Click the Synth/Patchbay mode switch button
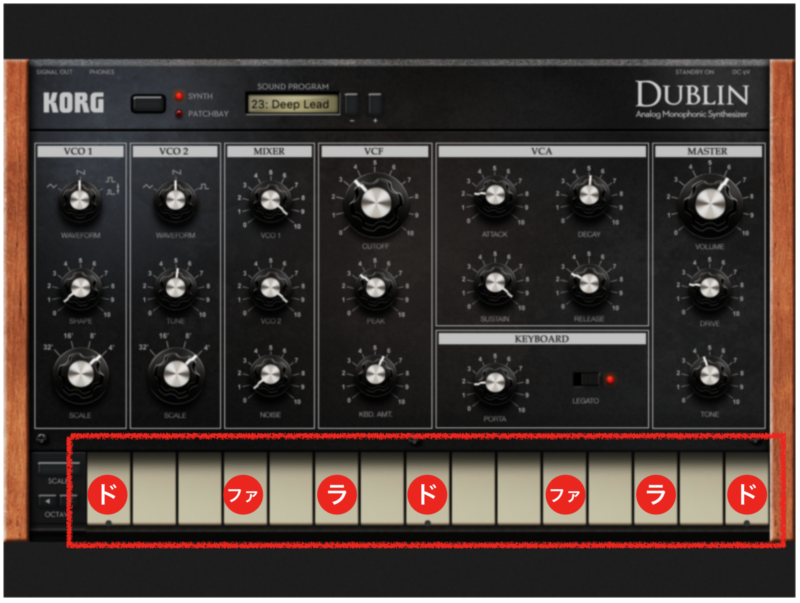The image size is (800, 603). (148, 104)
